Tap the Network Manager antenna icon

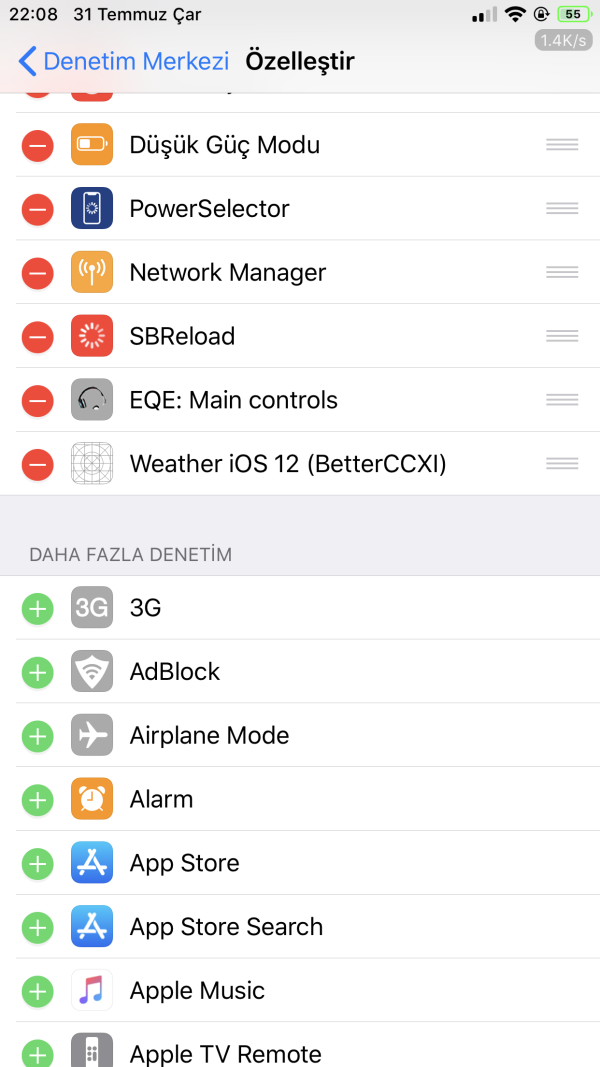tap(92, 272)
